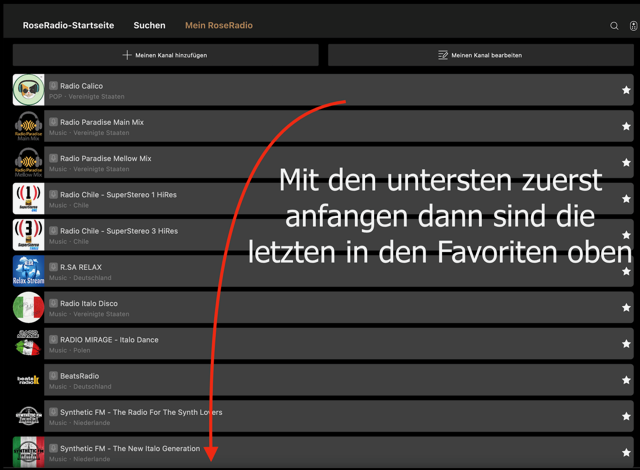640x470 pixels.
Task: Select the BeatsRadio station title
Action: pos(79,376)
